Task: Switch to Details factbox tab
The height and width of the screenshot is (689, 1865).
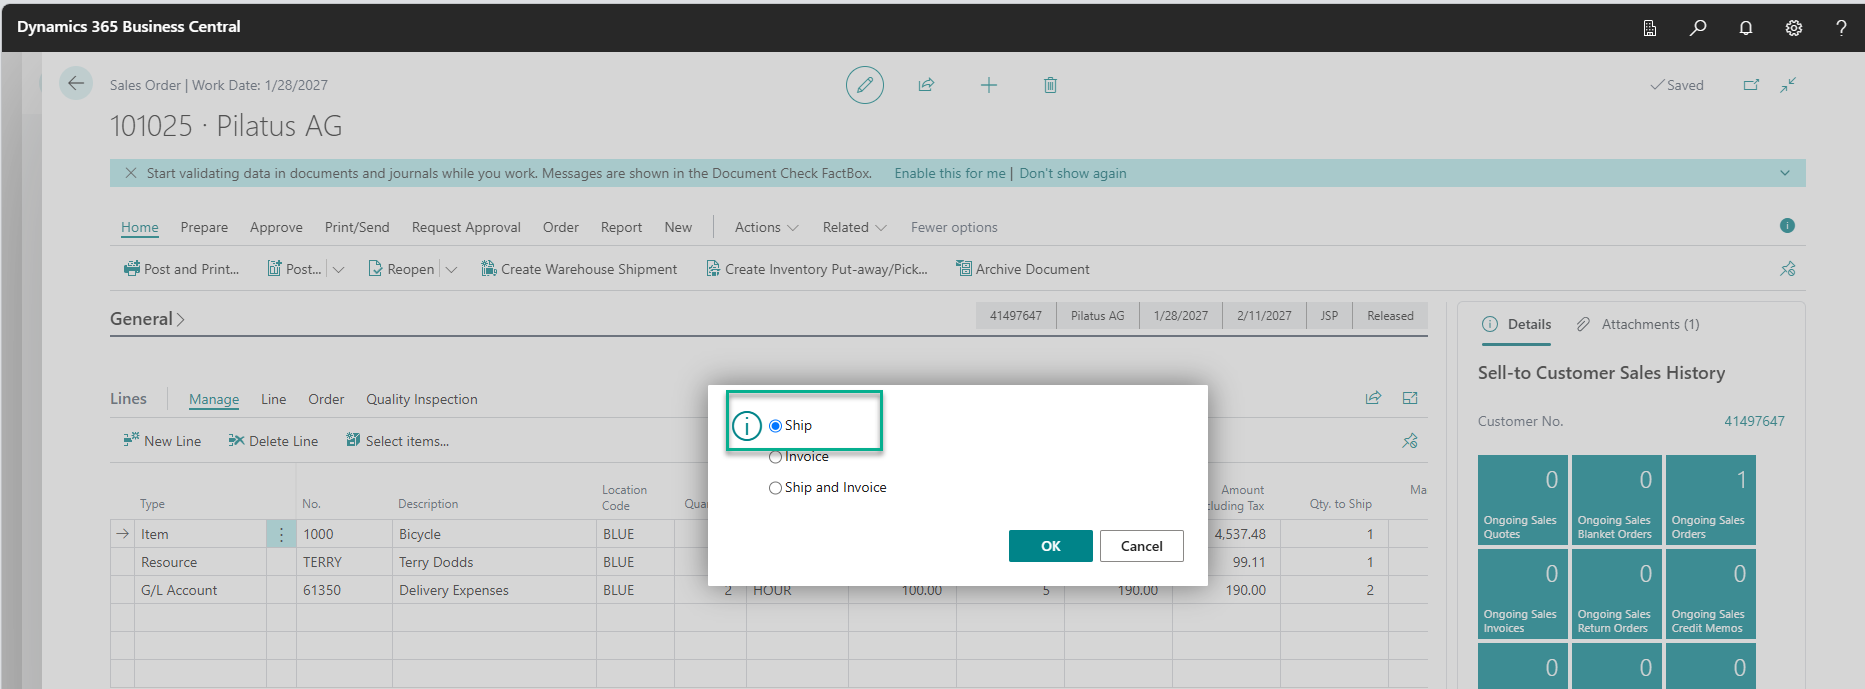Action: click(x=1517, y=324)
